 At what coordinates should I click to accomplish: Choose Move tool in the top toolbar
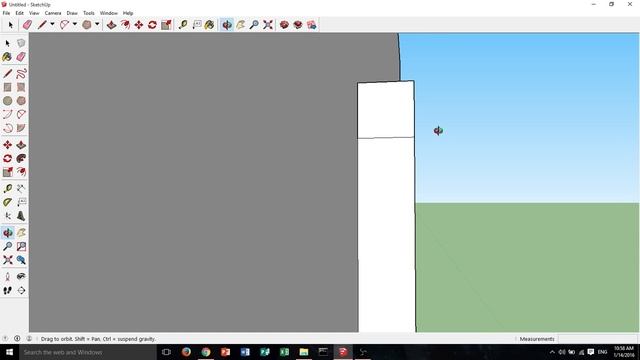coord(139,25)
